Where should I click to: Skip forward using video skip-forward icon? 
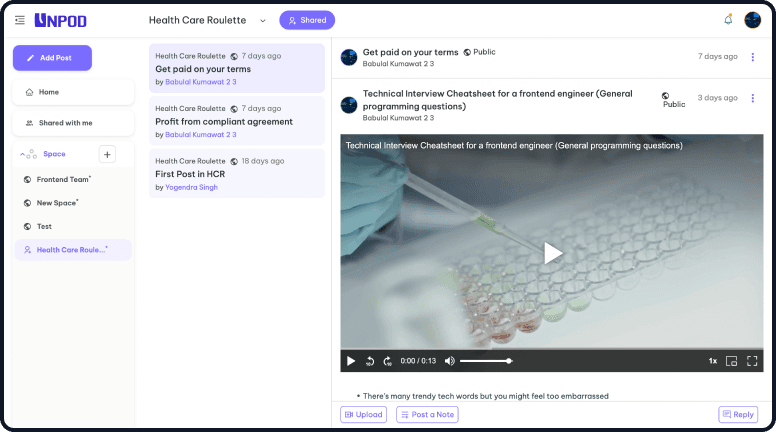[387, 361]
